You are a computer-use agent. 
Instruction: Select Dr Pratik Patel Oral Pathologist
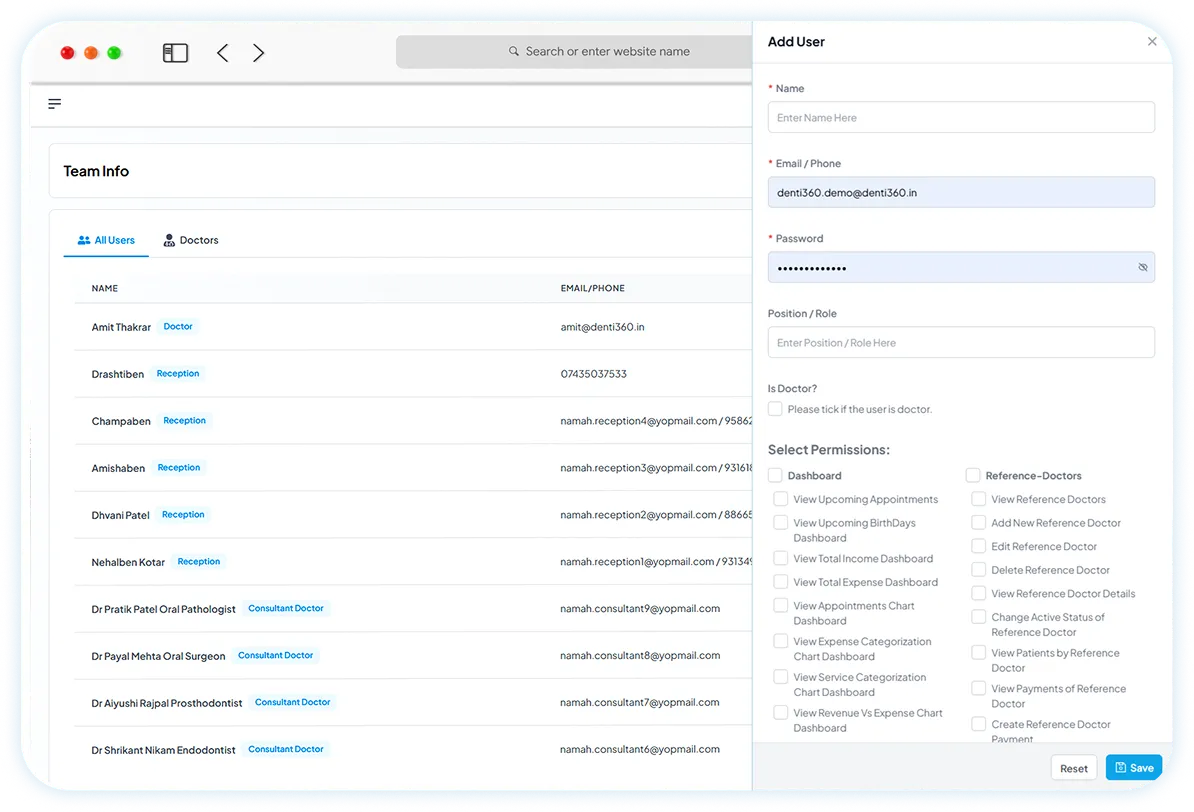tap(163, 609)
